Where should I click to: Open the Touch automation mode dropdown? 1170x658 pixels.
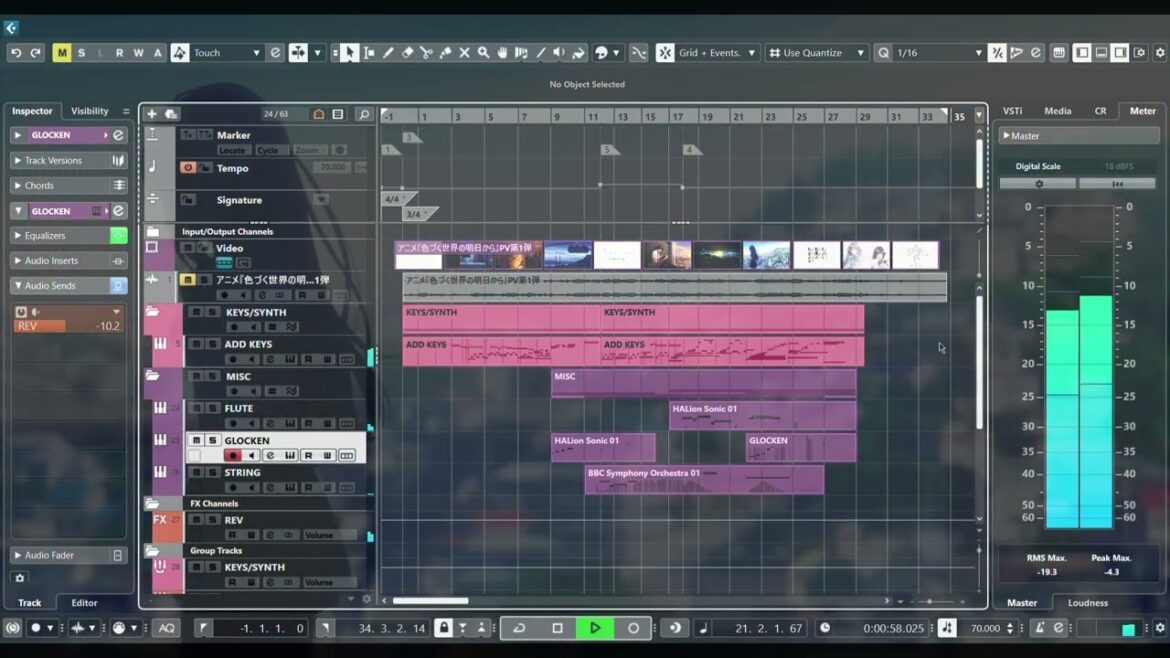pyautogui.click(x=226, y=53)
